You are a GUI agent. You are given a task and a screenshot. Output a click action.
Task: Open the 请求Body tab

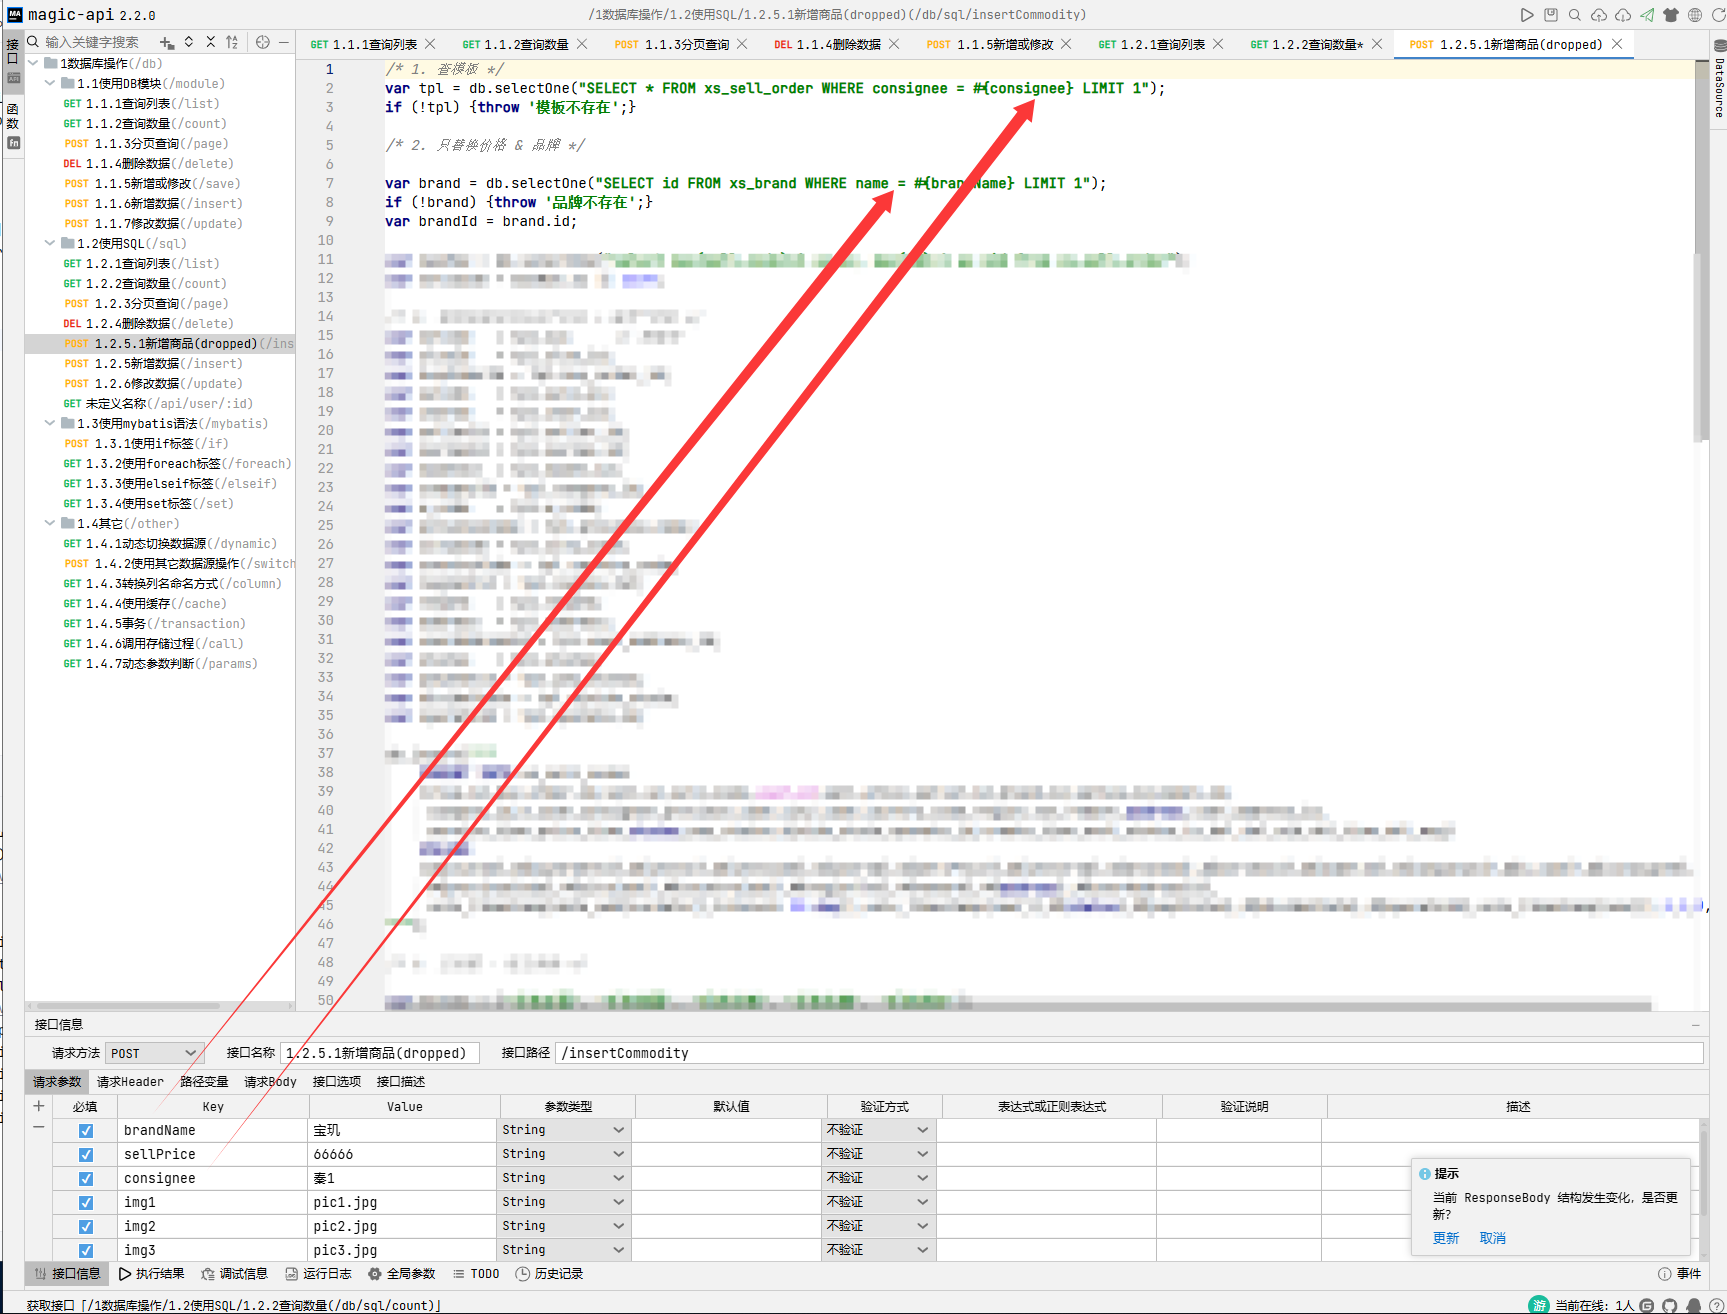point(270,1082)
